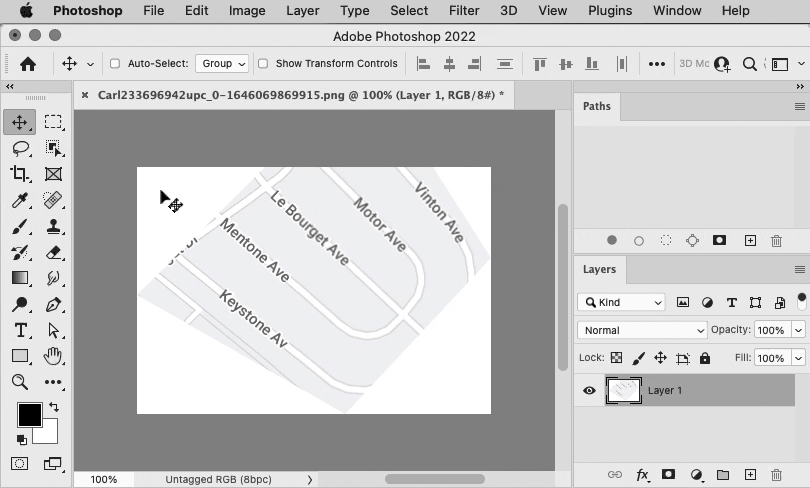Open the more align options three-dots button
This screenshot has height=488, width=810.
tap(657, 64)
